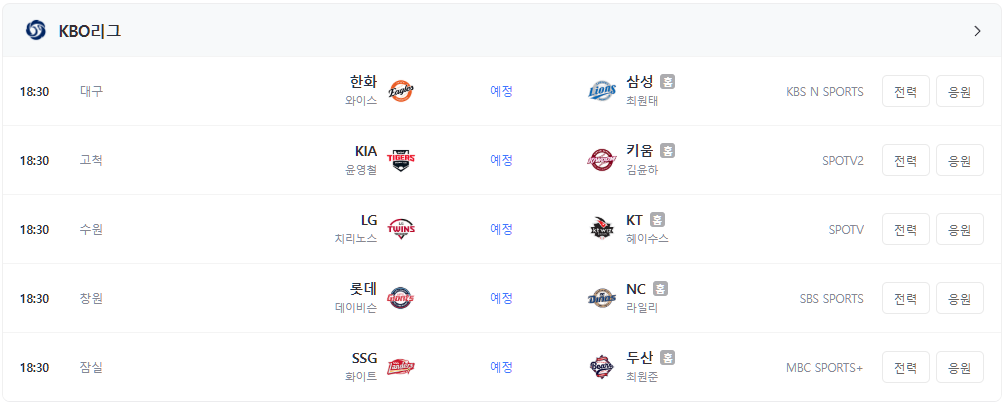Click the LG Twins team logo

401,229
